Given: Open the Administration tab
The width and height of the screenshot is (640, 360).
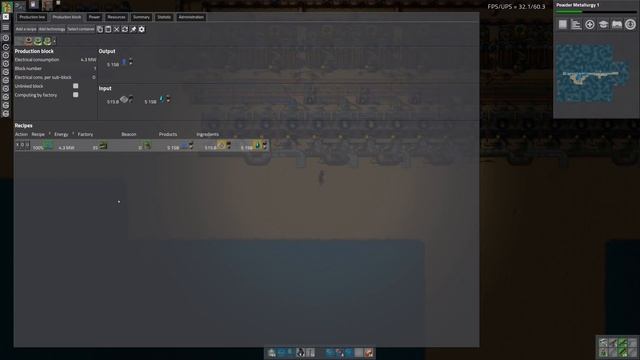Looking at the screenshot, I should tap(191, 17).
